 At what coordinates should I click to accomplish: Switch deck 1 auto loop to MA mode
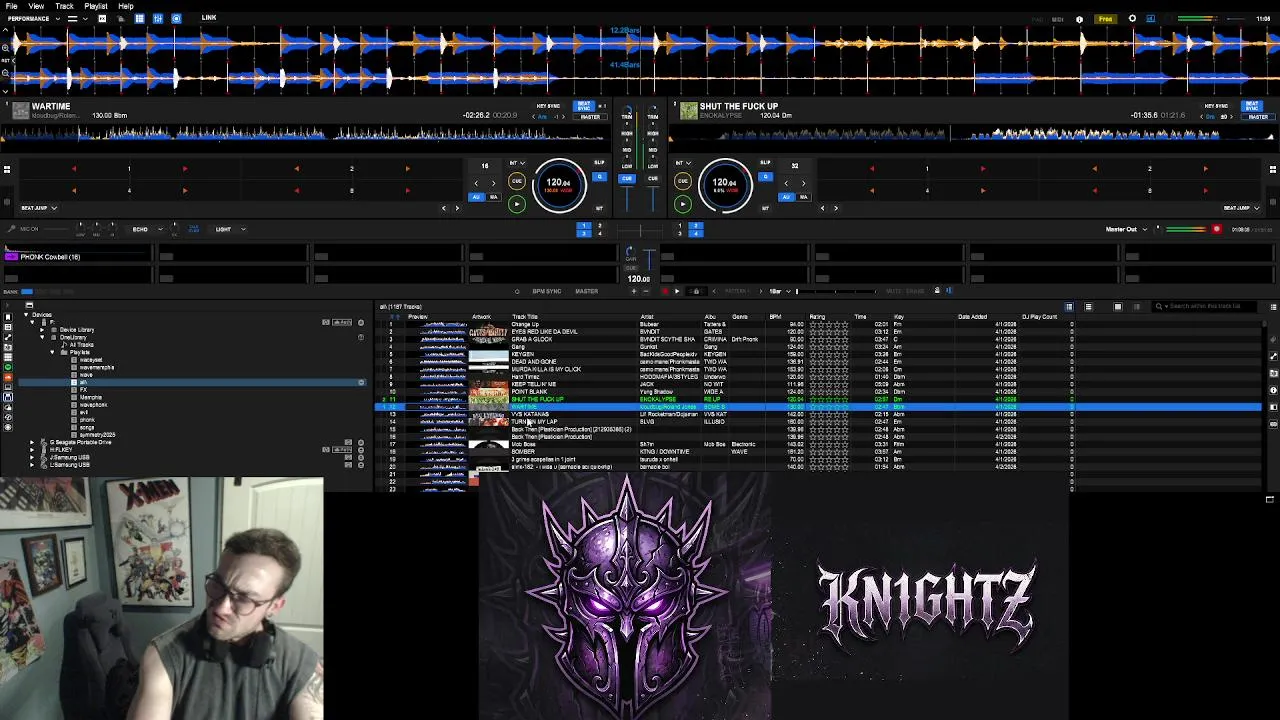coord(493,197)
